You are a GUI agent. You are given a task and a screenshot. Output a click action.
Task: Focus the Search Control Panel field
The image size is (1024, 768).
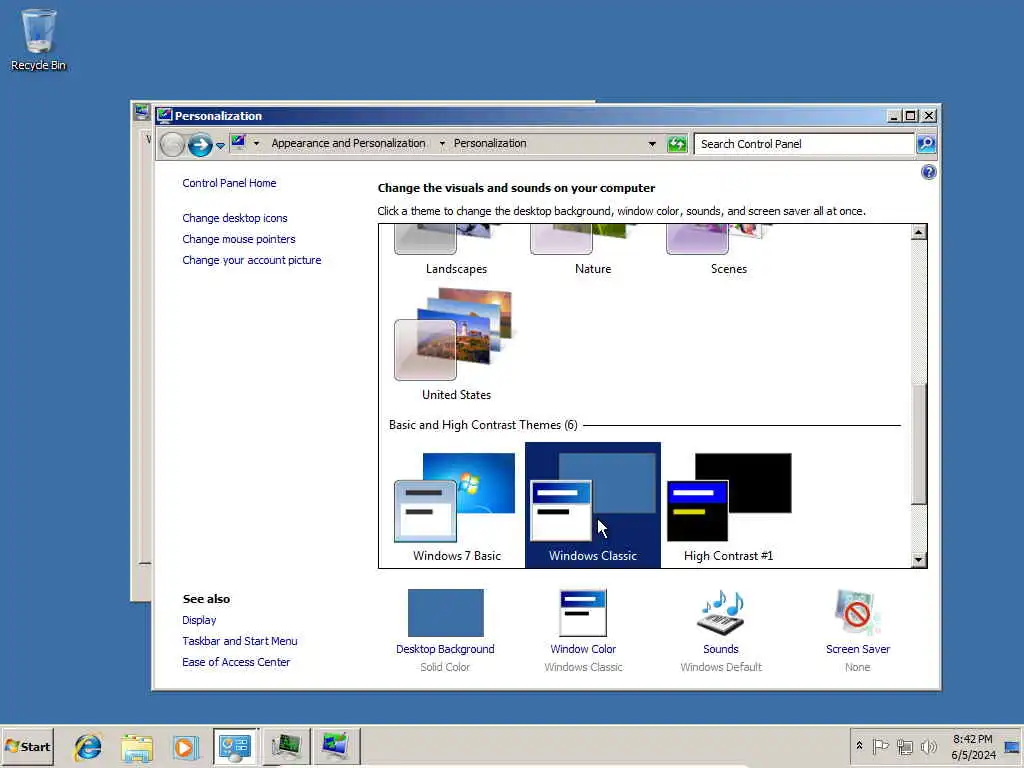[804, 144]
